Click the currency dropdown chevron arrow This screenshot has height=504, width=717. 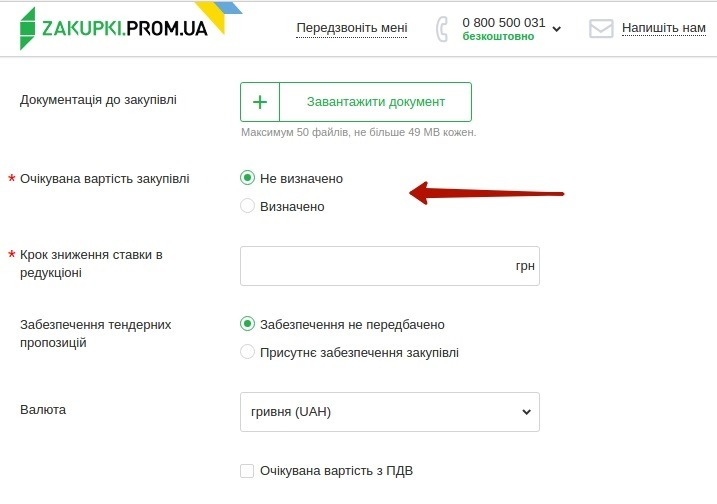tap(526, 412)
